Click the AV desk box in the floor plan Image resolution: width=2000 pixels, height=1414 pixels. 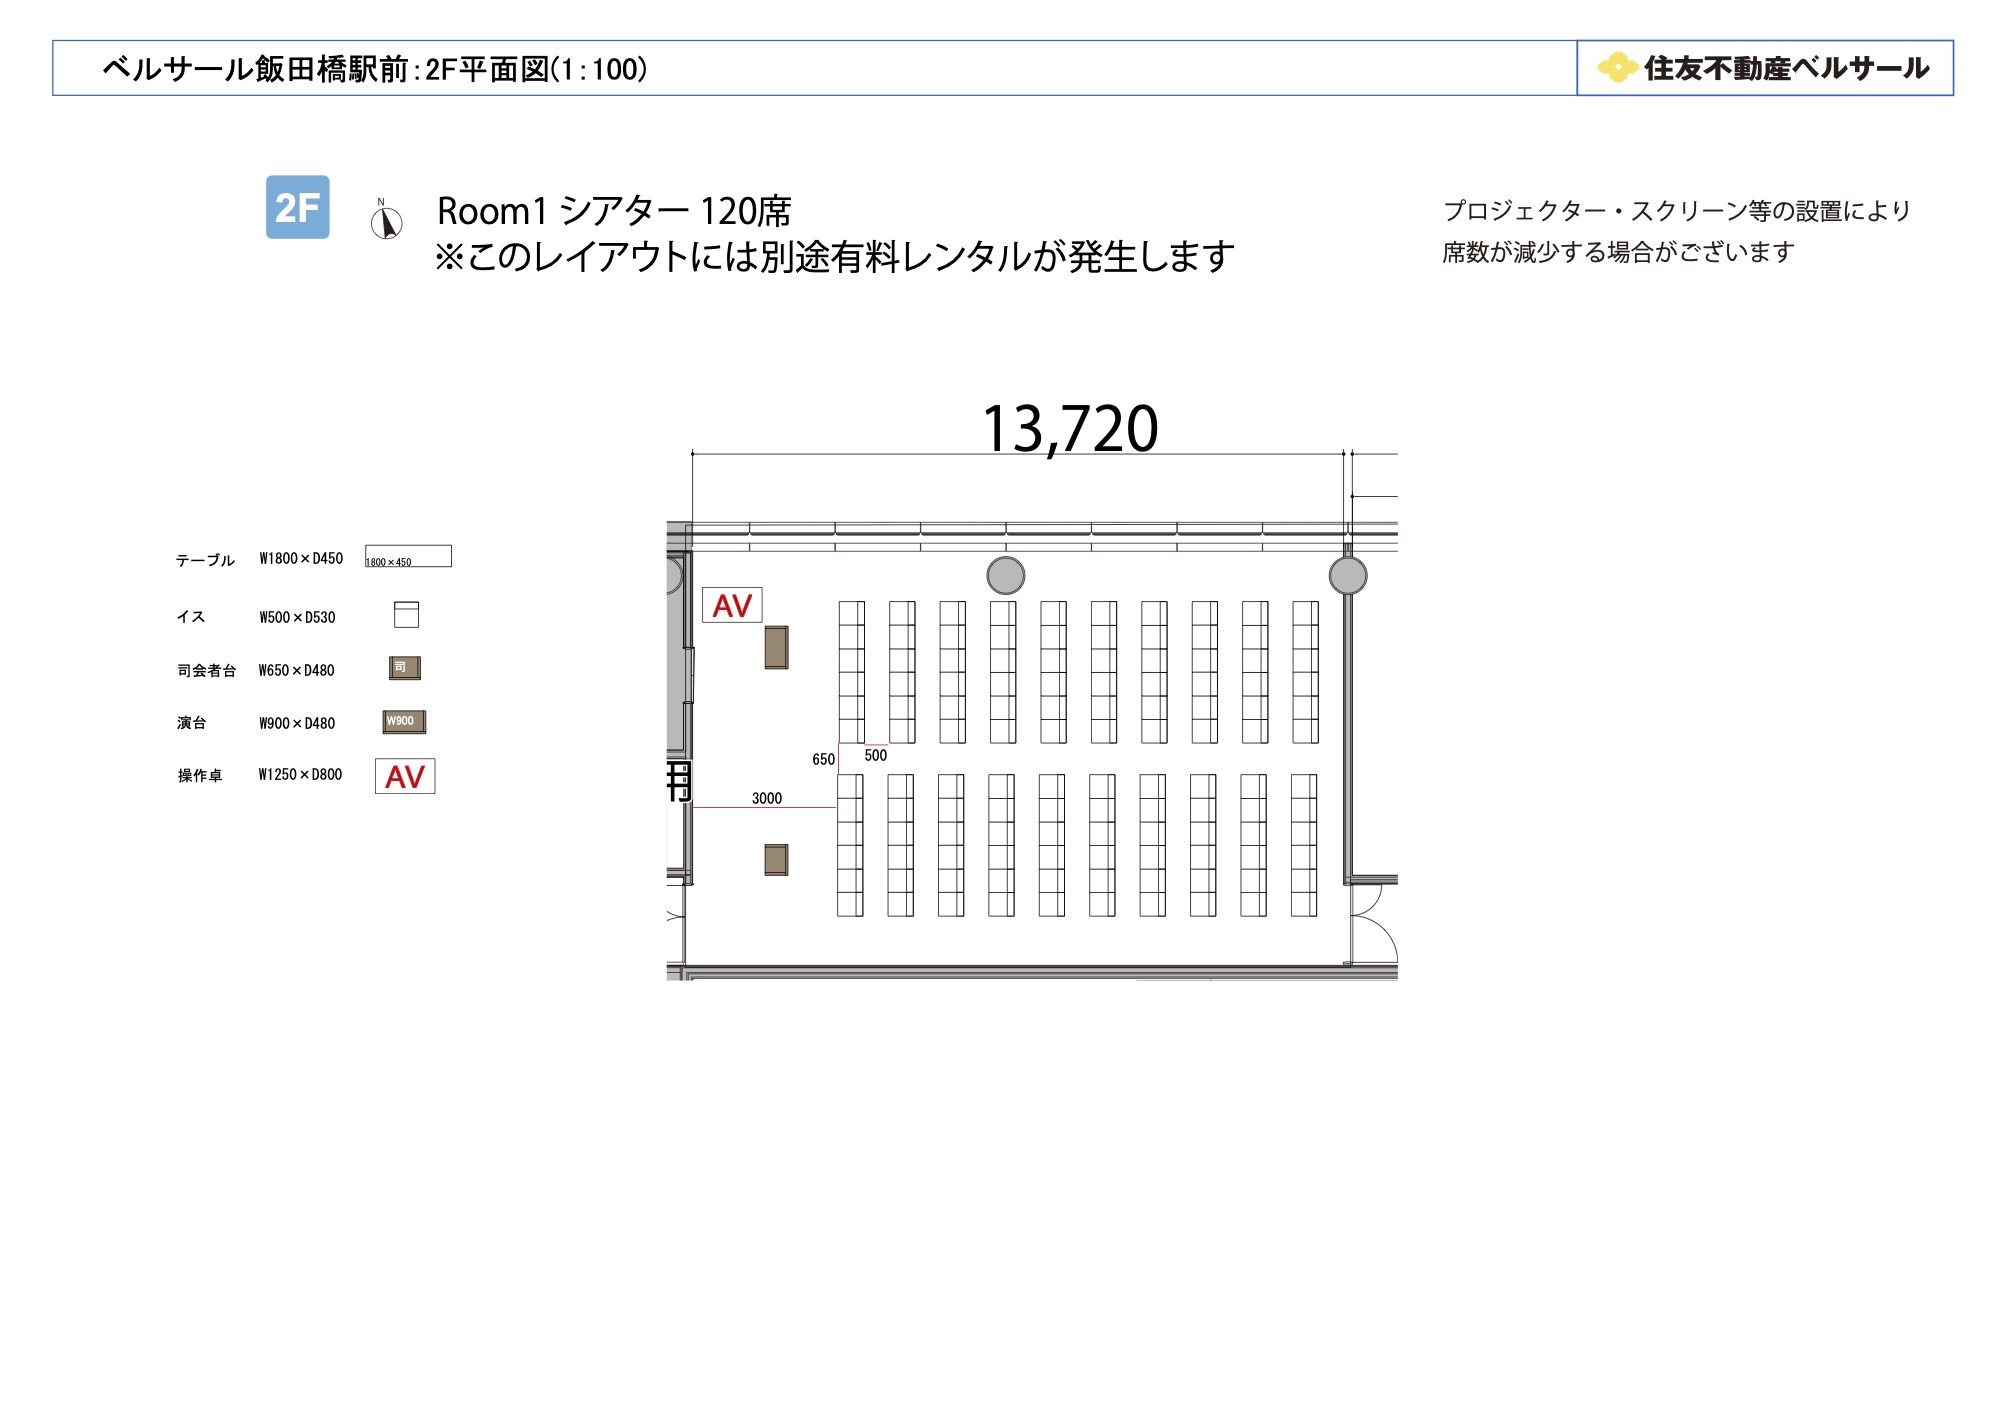pos(732,605)
